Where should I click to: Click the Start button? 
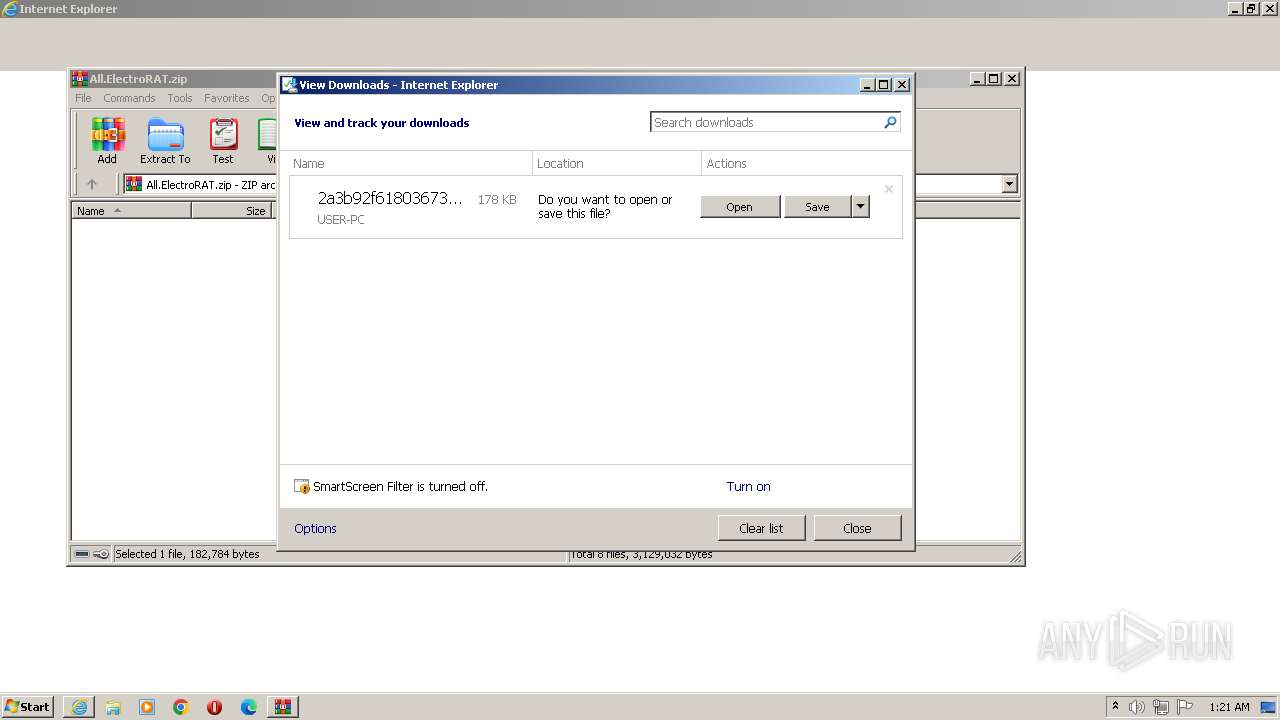pyautogui.click(x=27, y=707)
